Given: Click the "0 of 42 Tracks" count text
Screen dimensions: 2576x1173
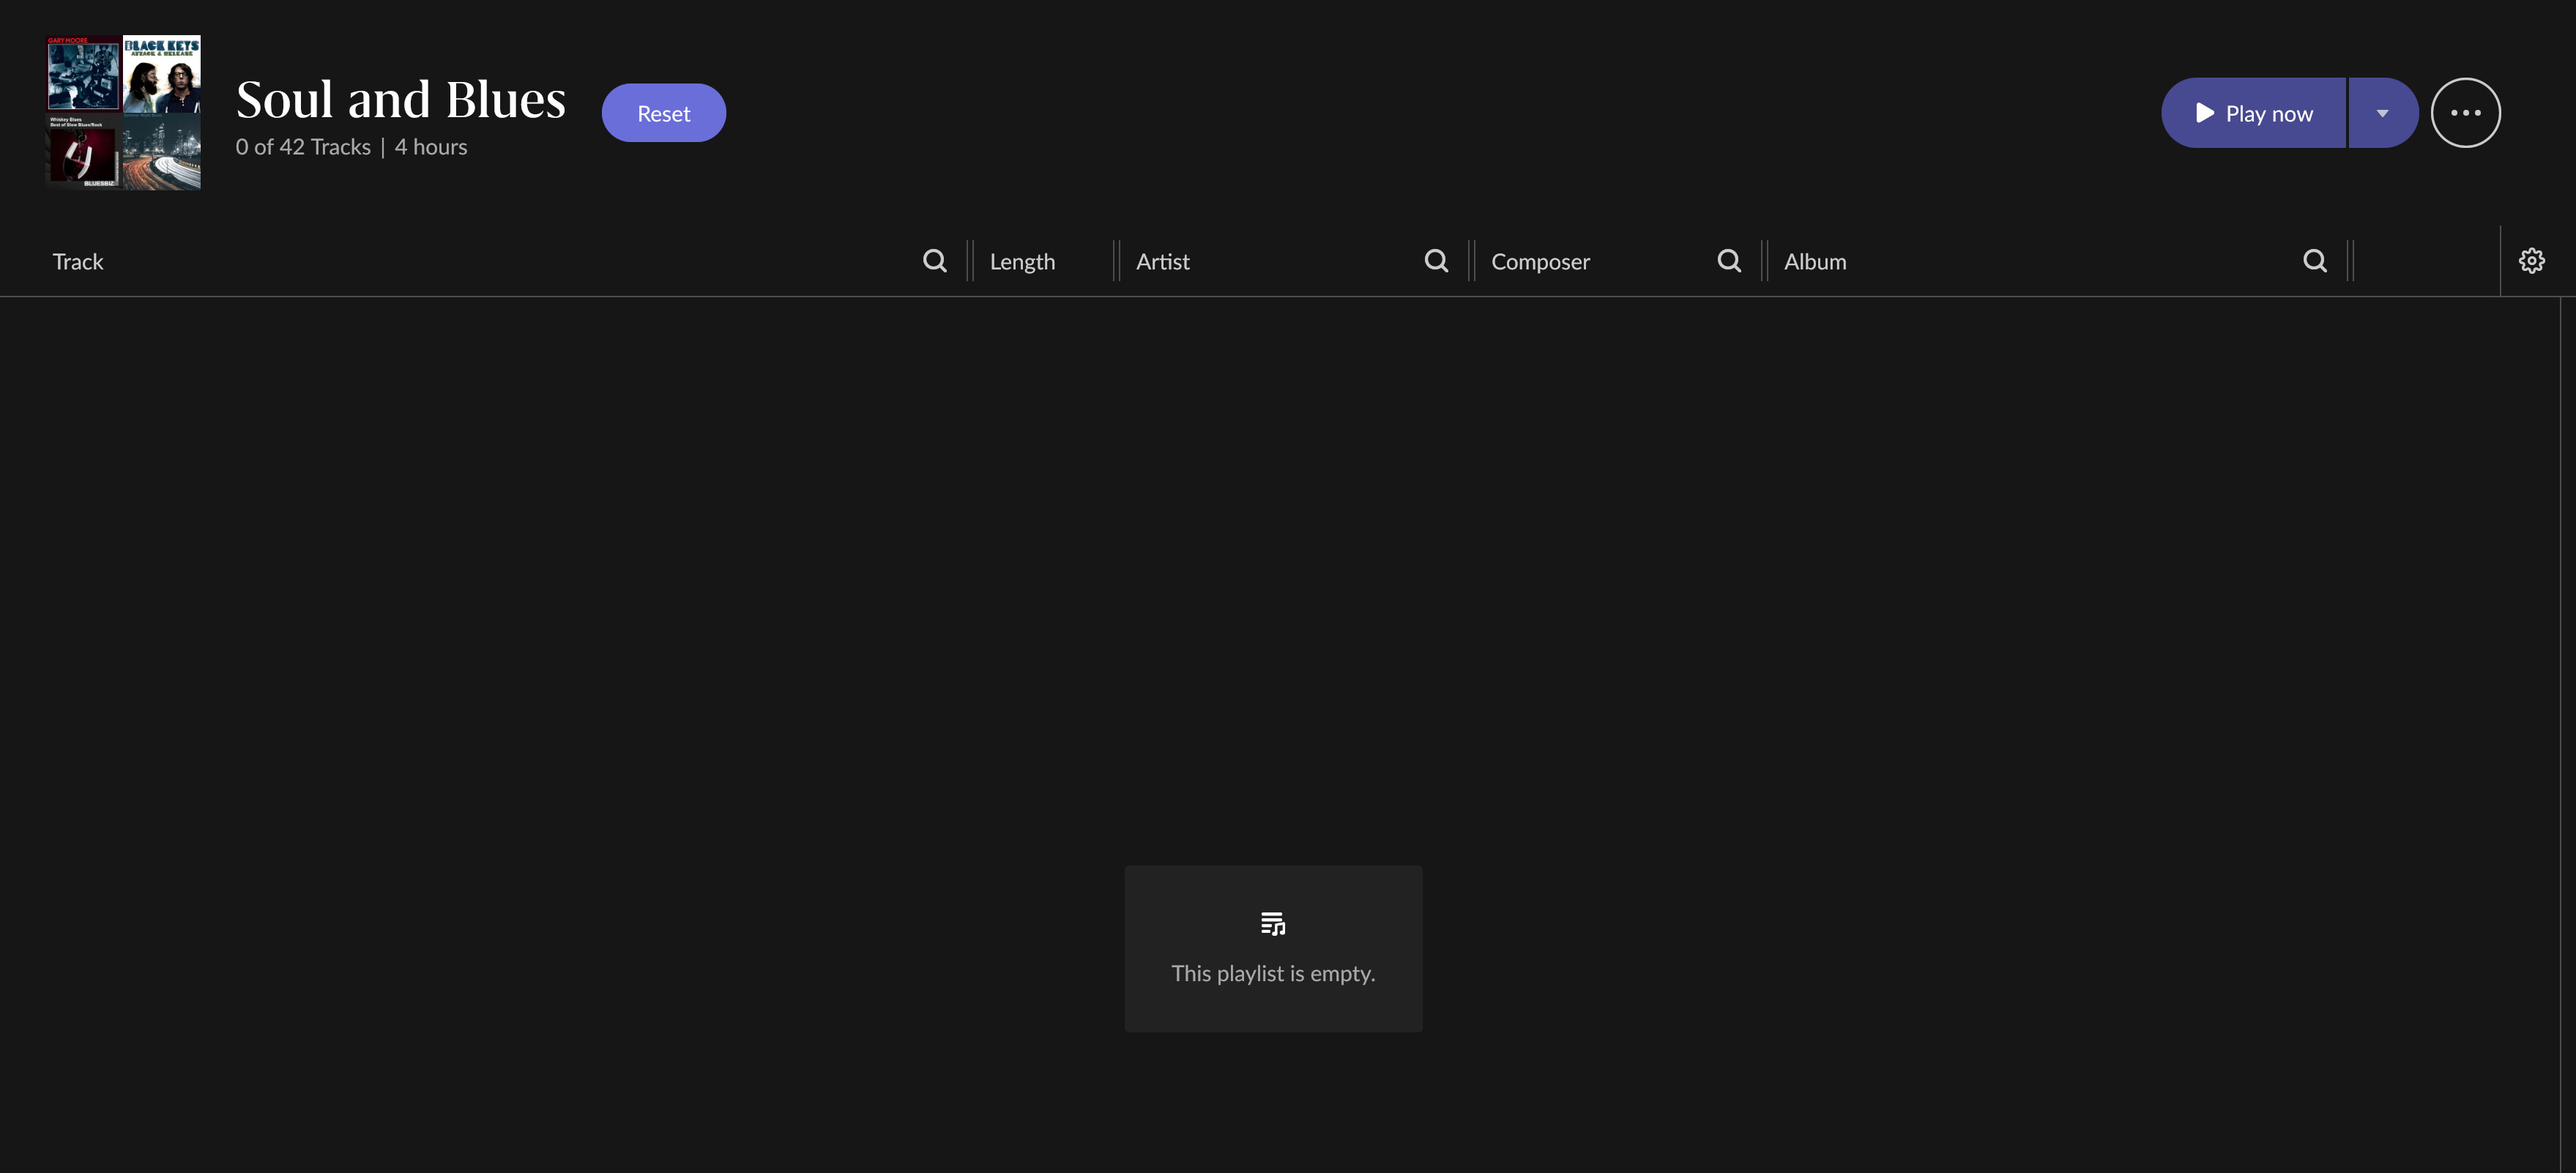Looking at the screenshot, I should point(303,147).
